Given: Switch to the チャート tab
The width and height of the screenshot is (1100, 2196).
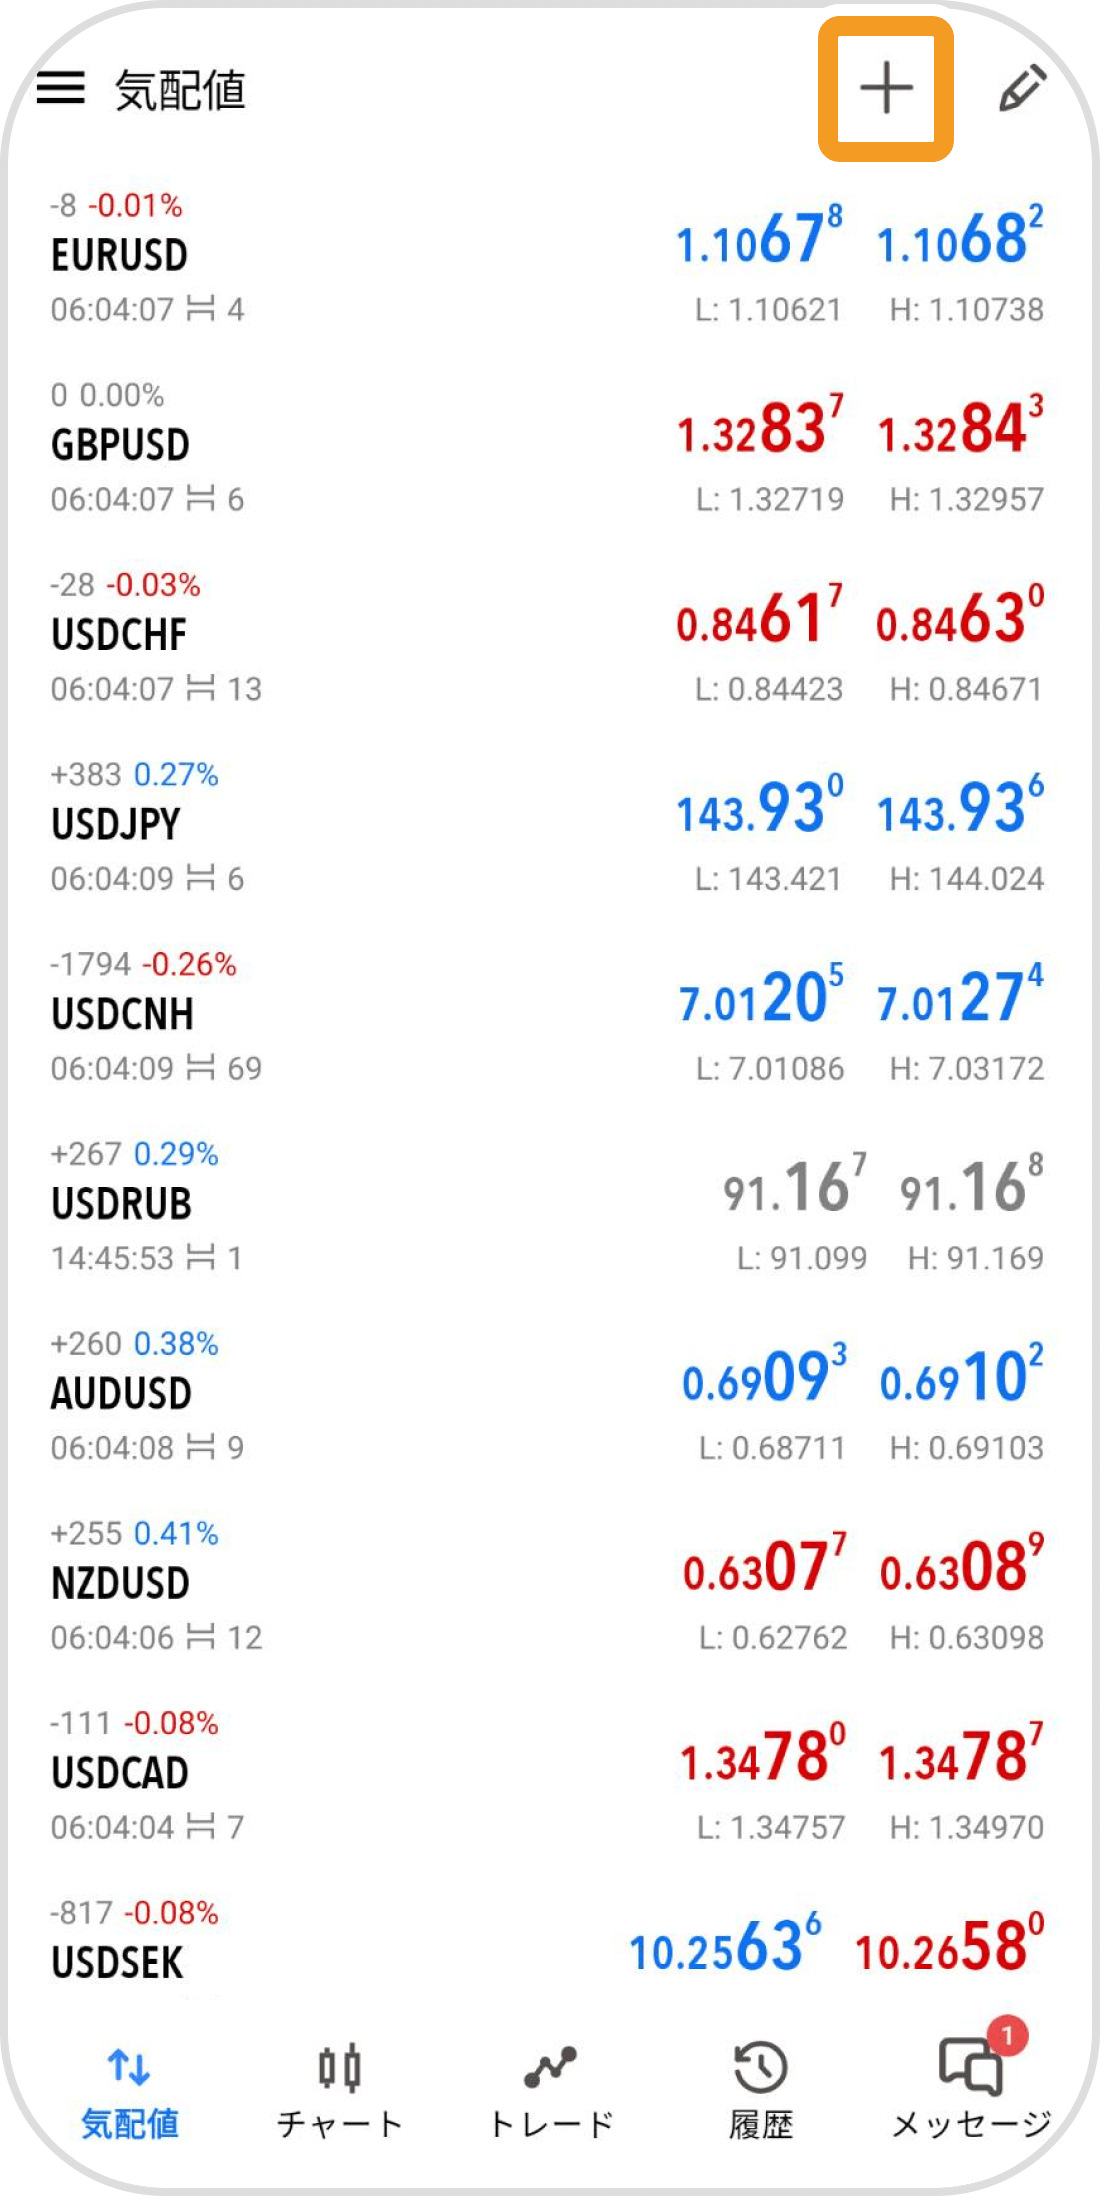Looking at the screenshot, I should click(x=340, y=2091).
